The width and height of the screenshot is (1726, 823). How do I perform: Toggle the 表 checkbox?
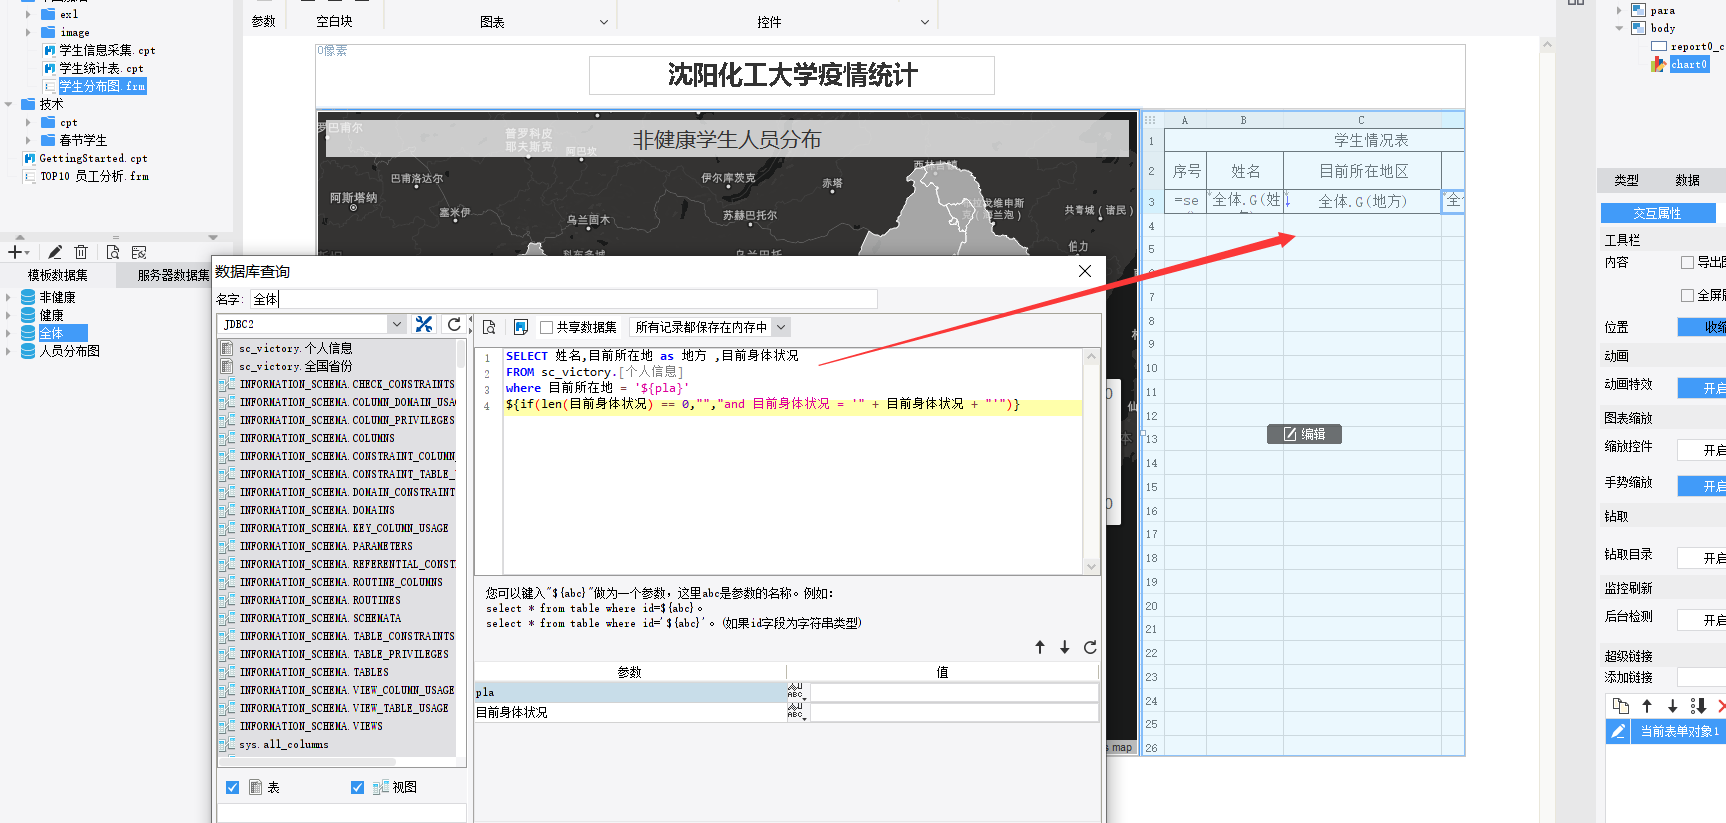point(233,787)
